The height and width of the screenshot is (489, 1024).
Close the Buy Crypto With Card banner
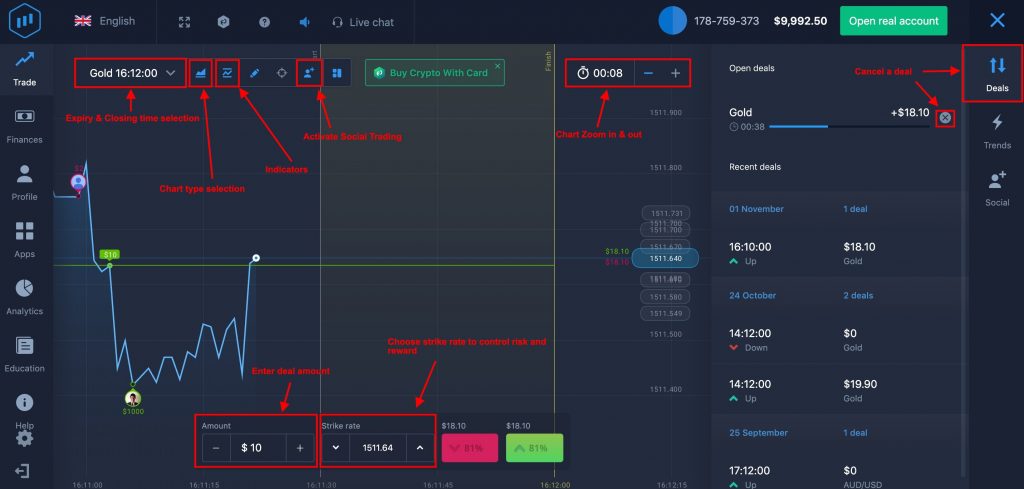[x=498, y=66]
